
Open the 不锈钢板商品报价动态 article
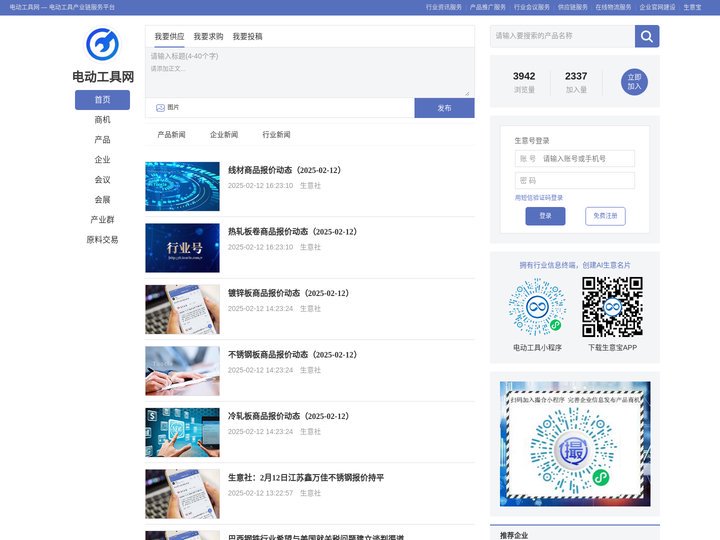[292, 355]
